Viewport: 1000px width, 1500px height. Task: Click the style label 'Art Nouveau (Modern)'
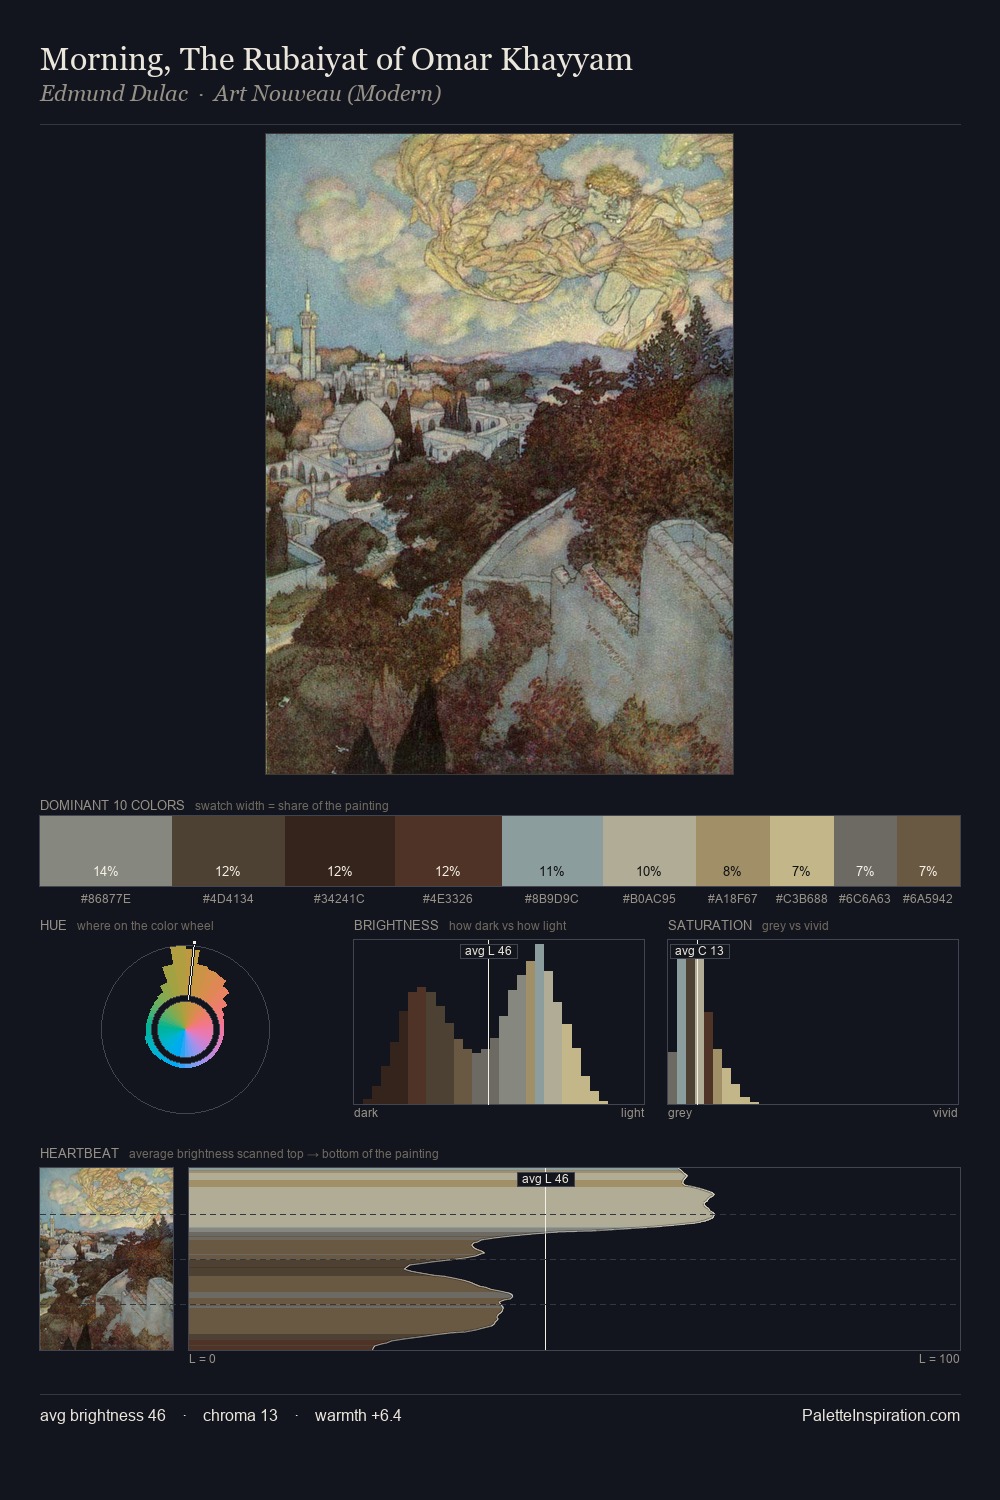click(327, 94)
